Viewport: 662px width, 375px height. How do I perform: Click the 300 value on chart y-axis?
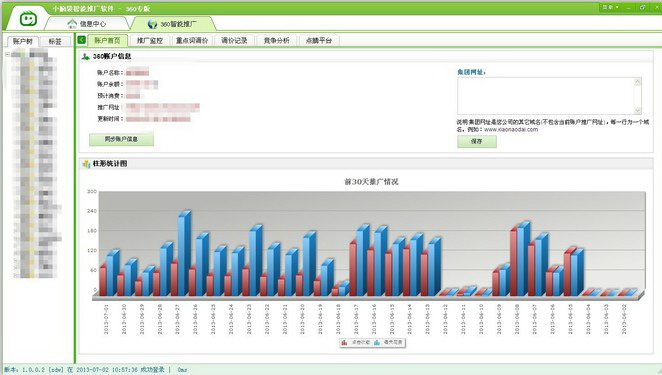(x=92, y=191)
